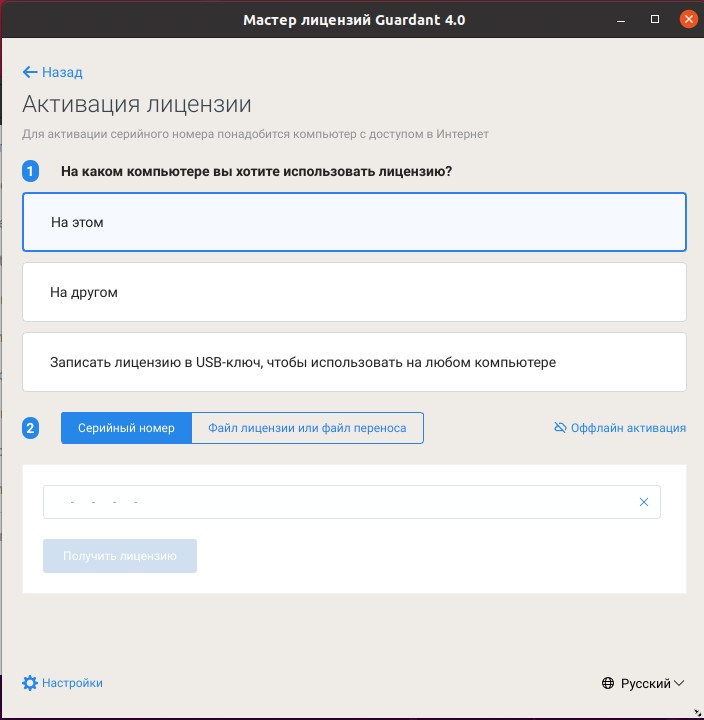This screenshot has height=720, width=704.
Task: Choose writing license to USB key option
Action: 354,362
